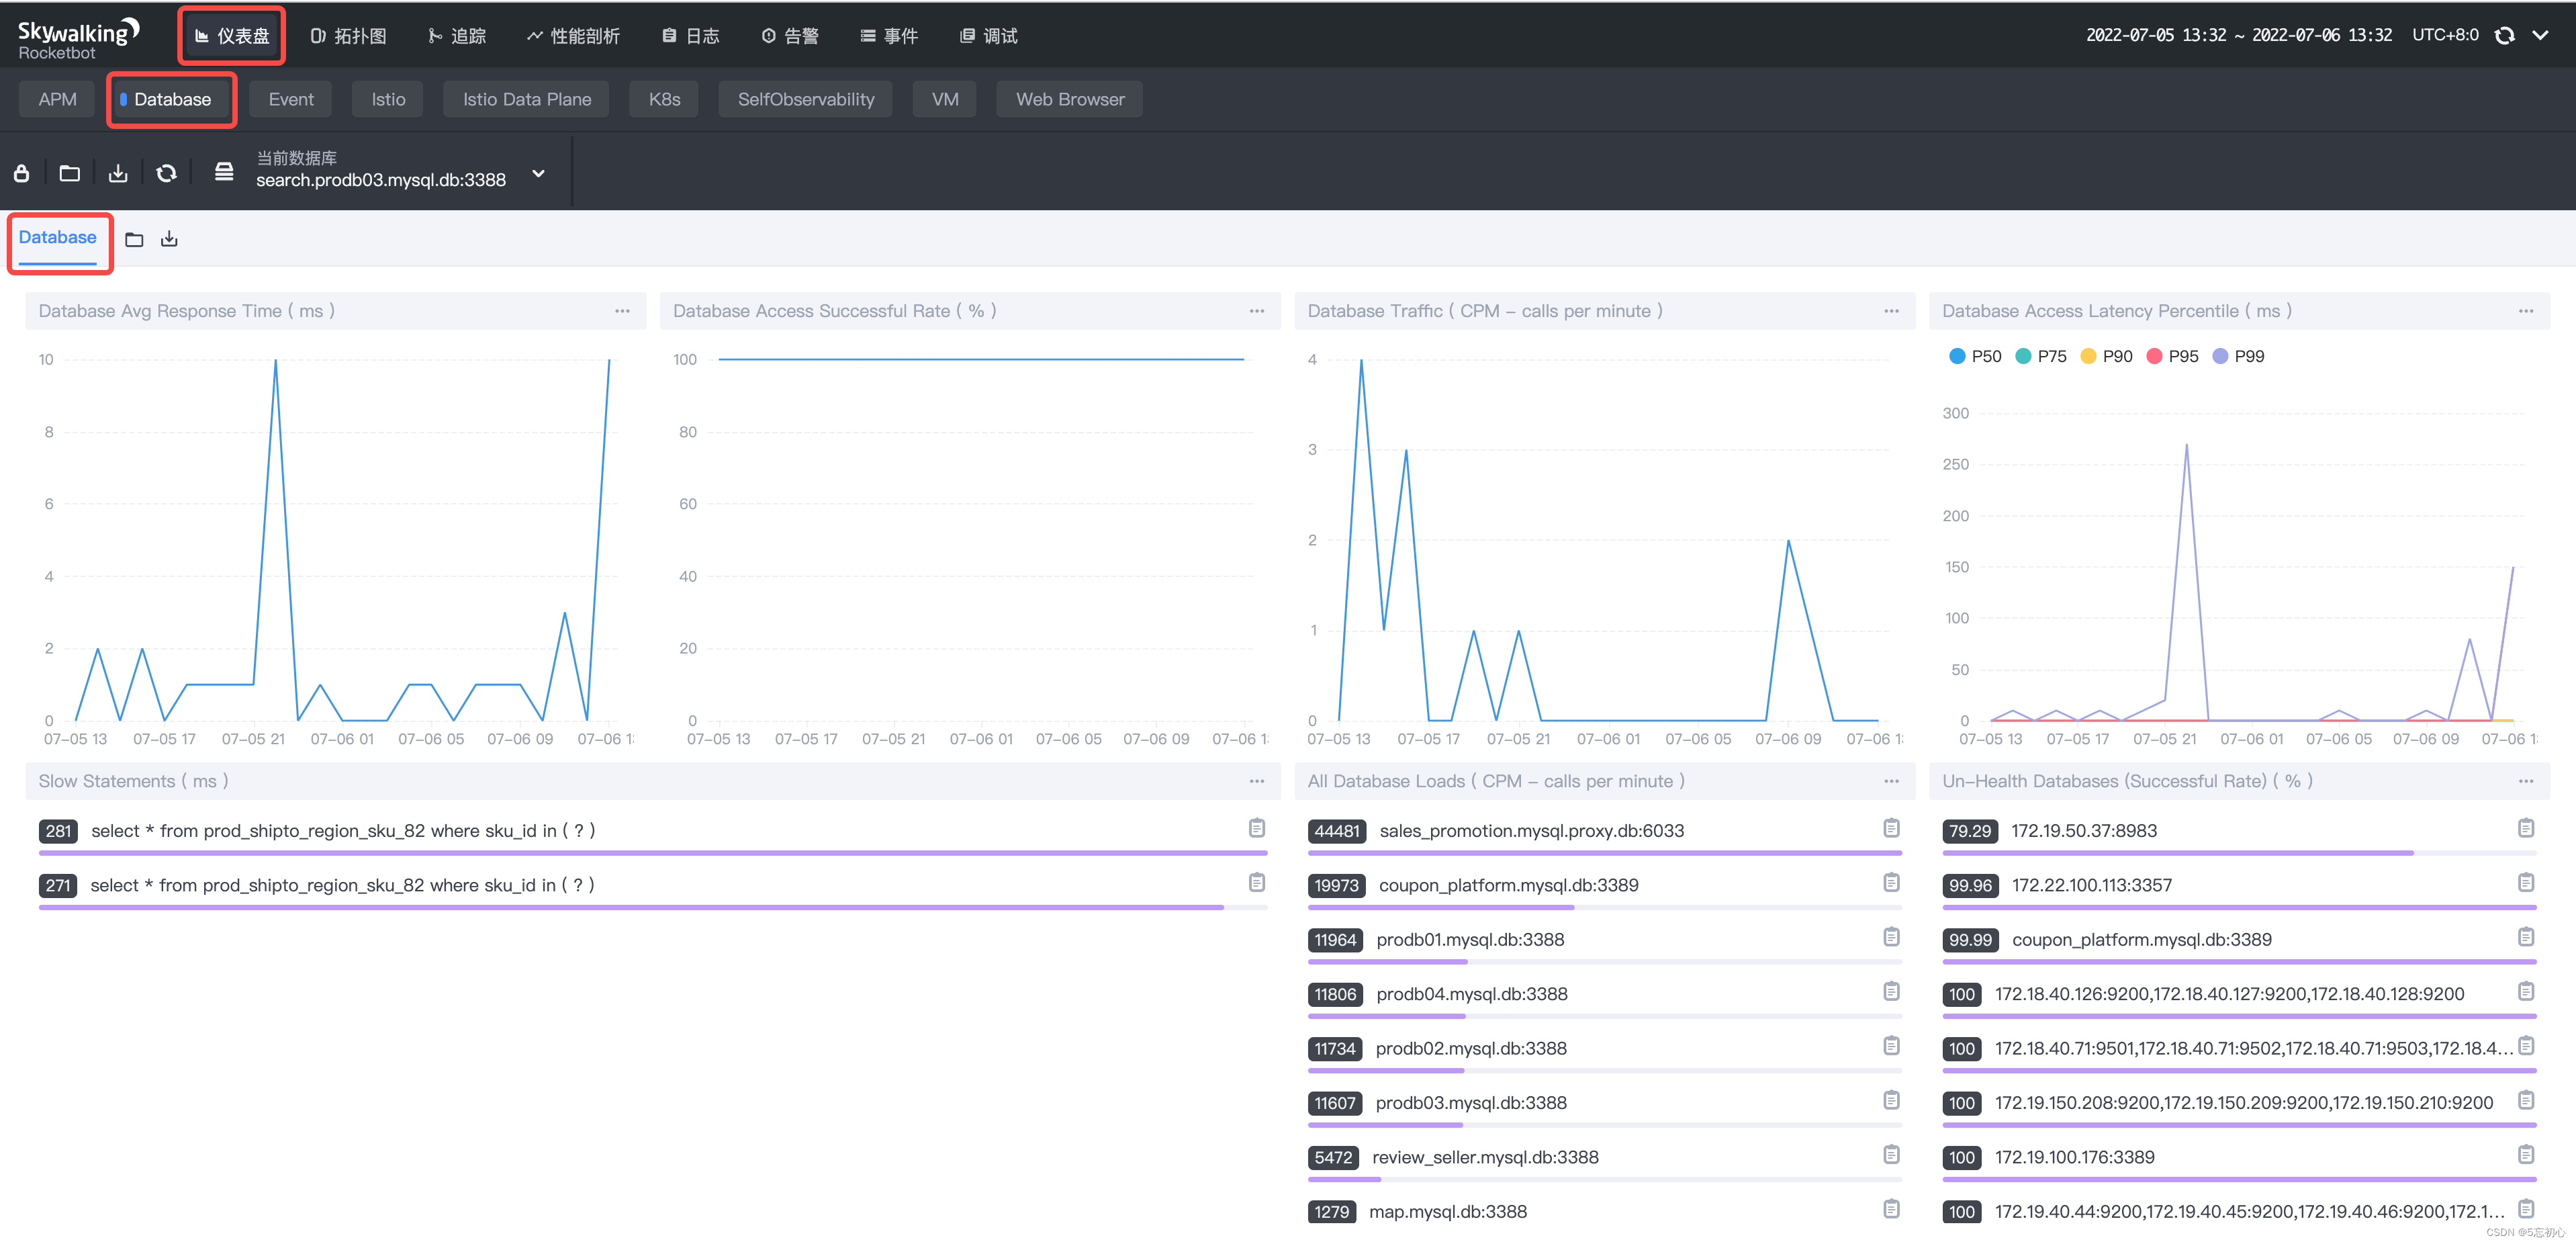Open the folder import icon in top toolbar

(x=69, y=173)
